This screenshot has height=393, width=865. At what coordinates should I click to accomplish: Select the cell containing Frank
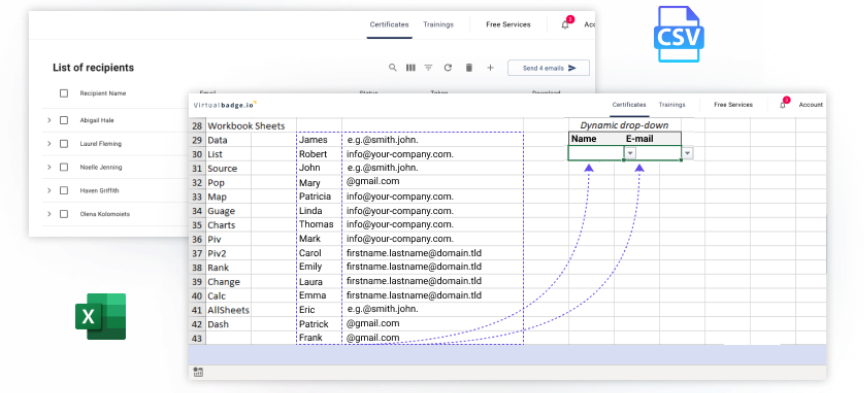point(319,338)
